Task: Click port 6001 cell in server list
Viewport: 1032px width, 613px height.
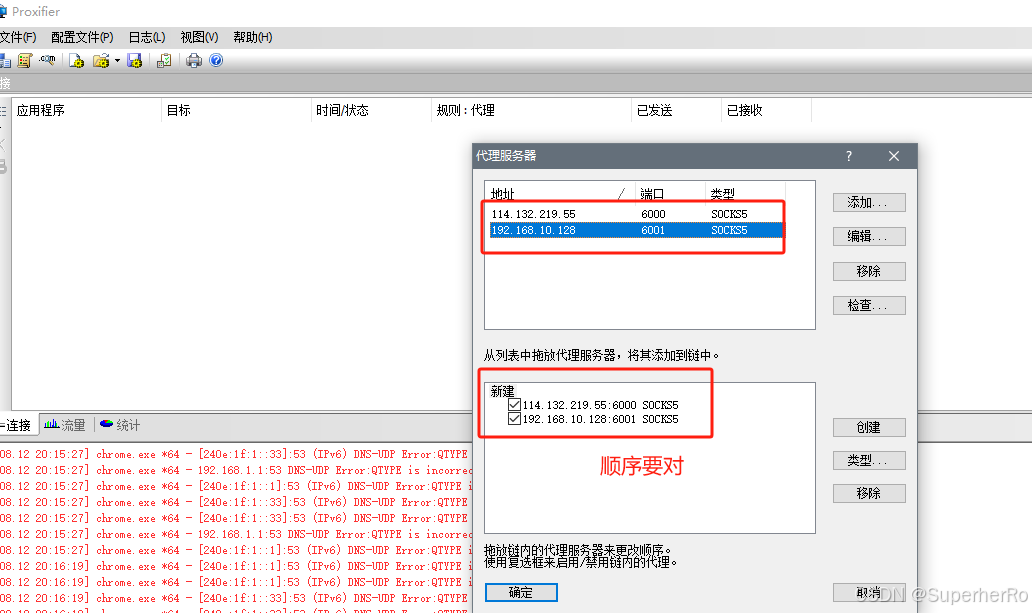Action: pyautogui.click(x=653, y=230)
